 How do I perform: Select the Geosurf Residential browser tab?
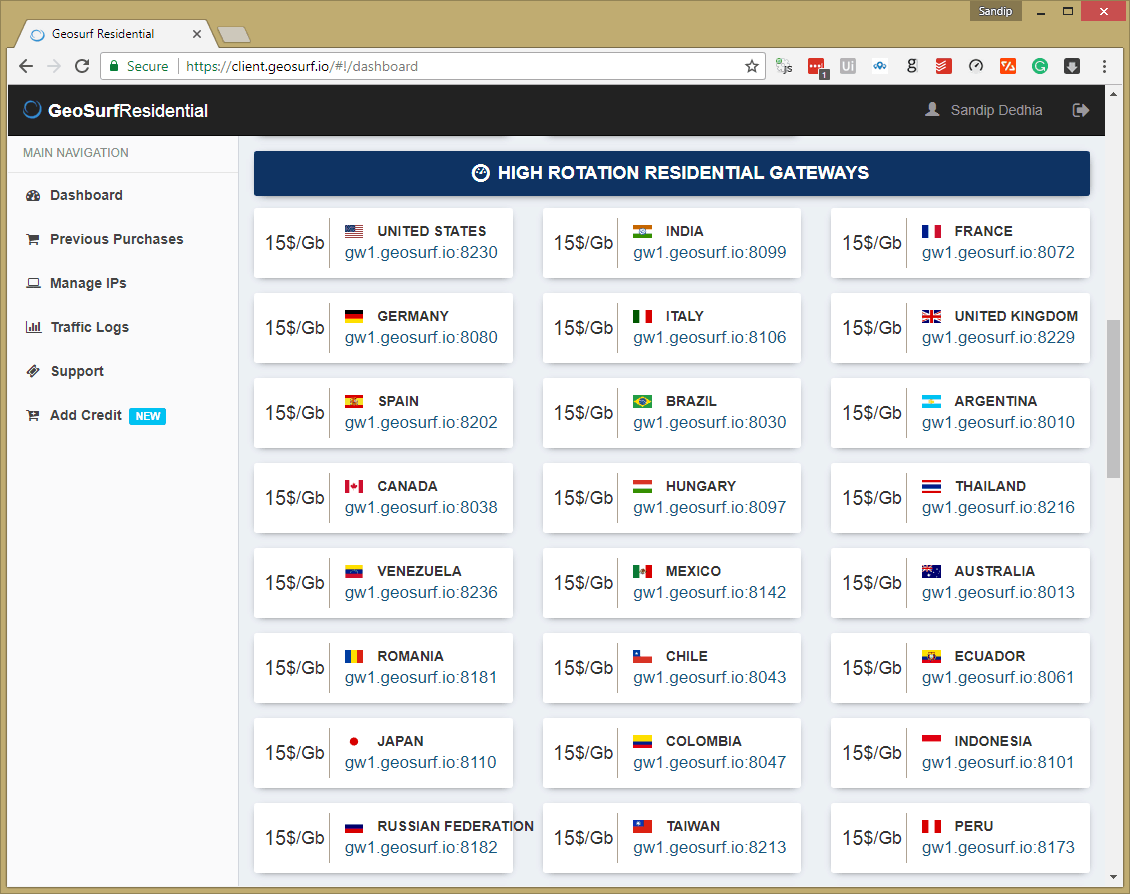115,34
